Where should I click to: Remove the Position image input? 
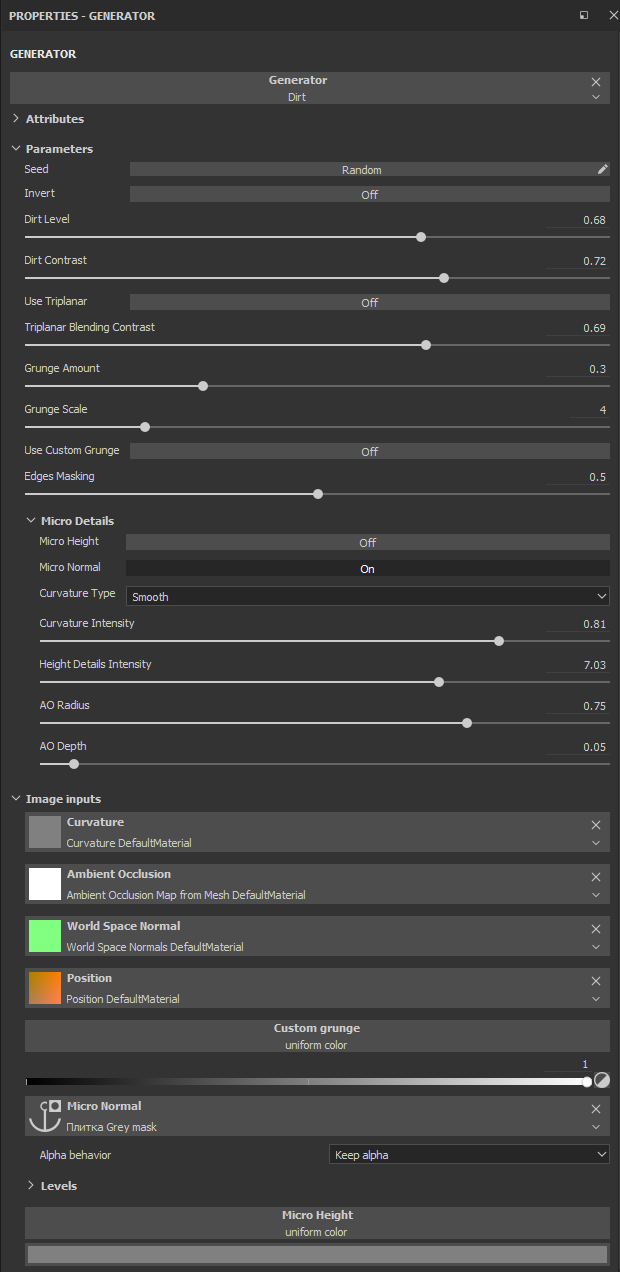pos(596,981)
